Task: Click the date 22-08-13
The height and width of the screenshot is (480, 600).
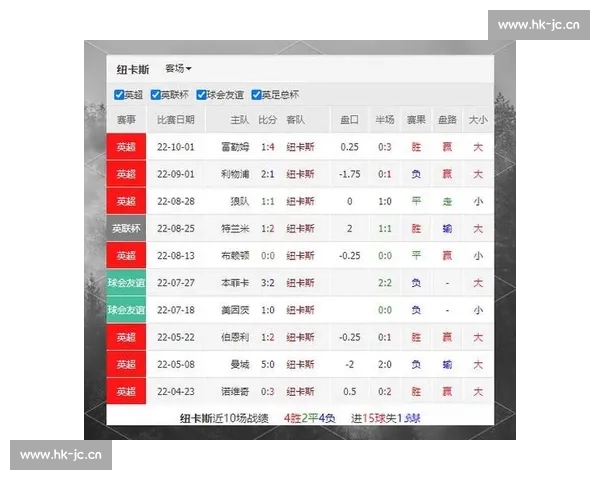Action: pyautogui.click(x=176, y=256)
